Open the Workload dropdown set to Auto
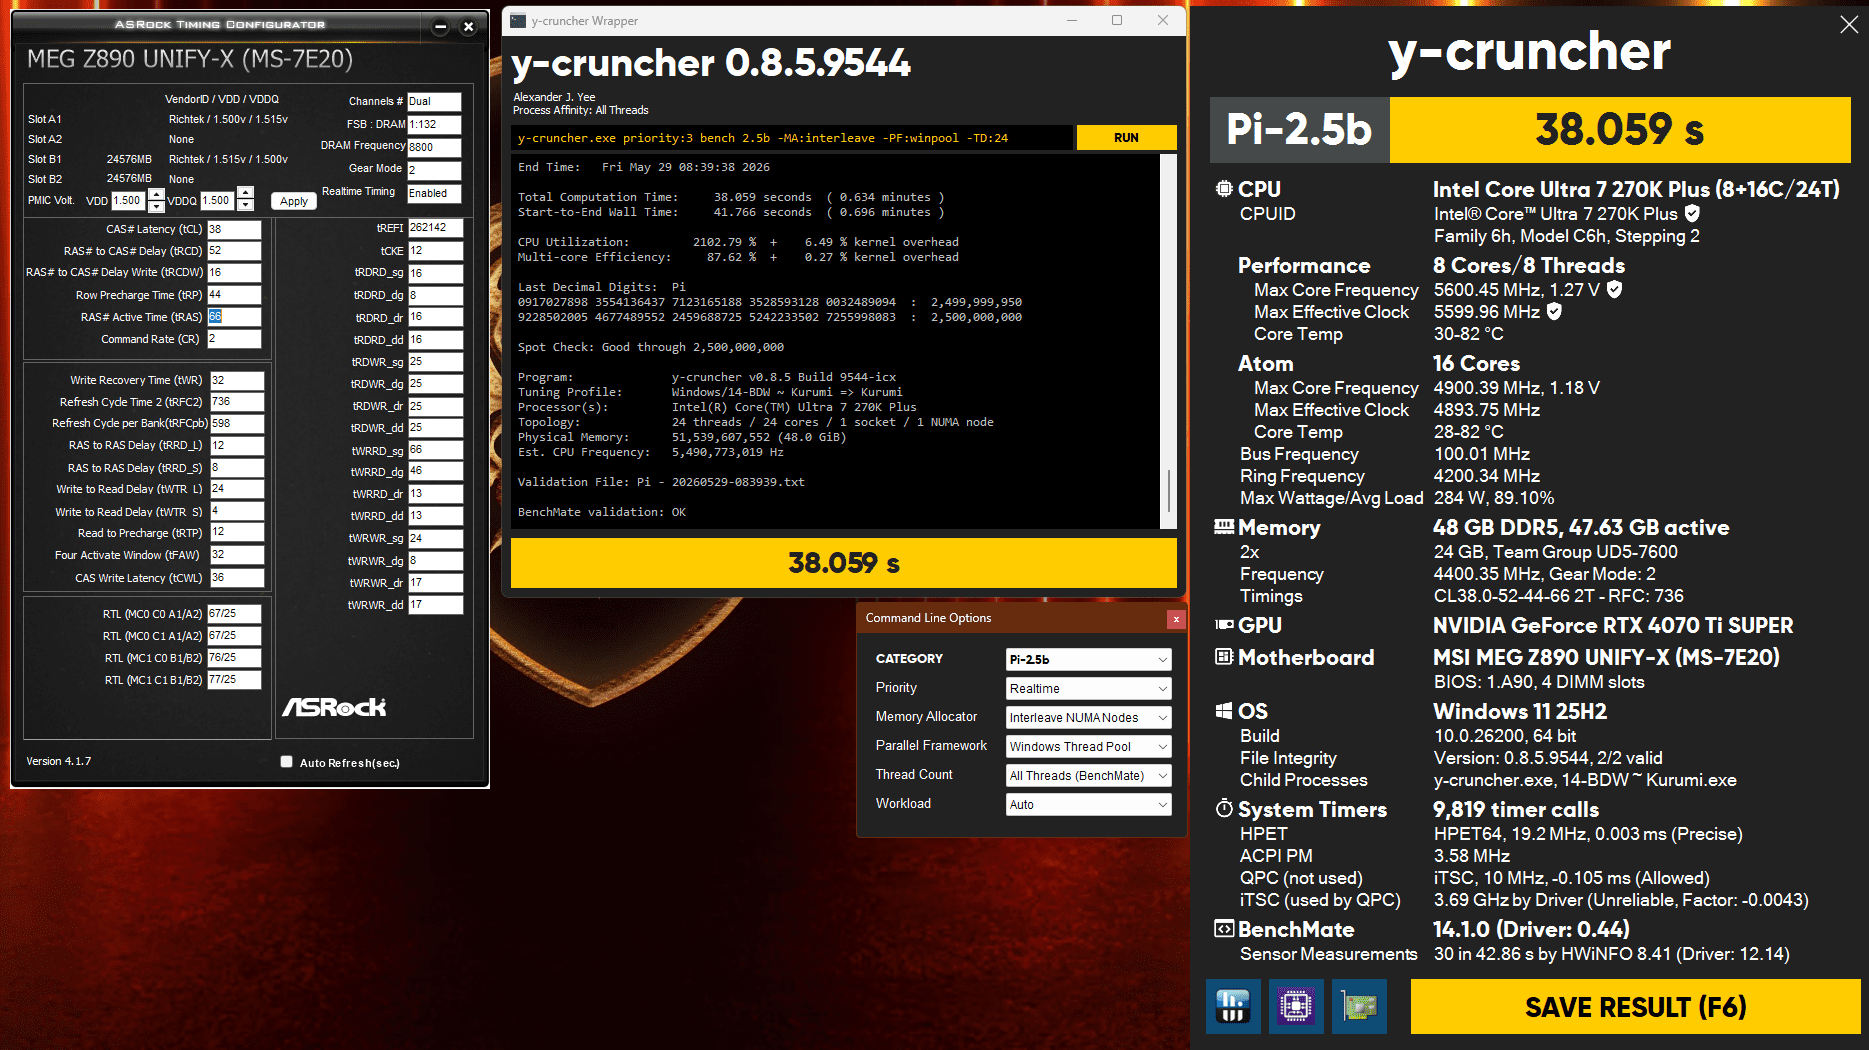 click(1088, 804)
